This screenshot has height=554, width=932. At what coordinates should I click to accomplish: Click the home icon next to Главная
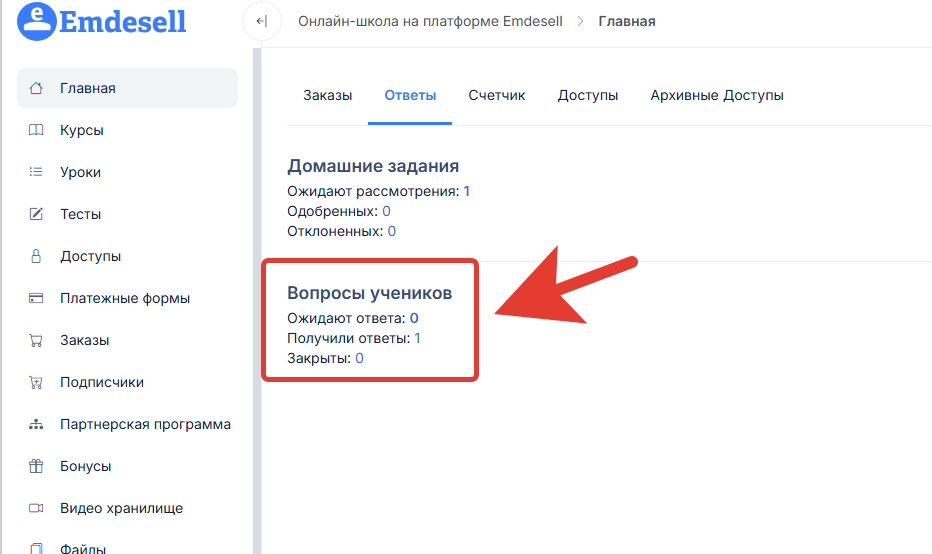point(37,88)
